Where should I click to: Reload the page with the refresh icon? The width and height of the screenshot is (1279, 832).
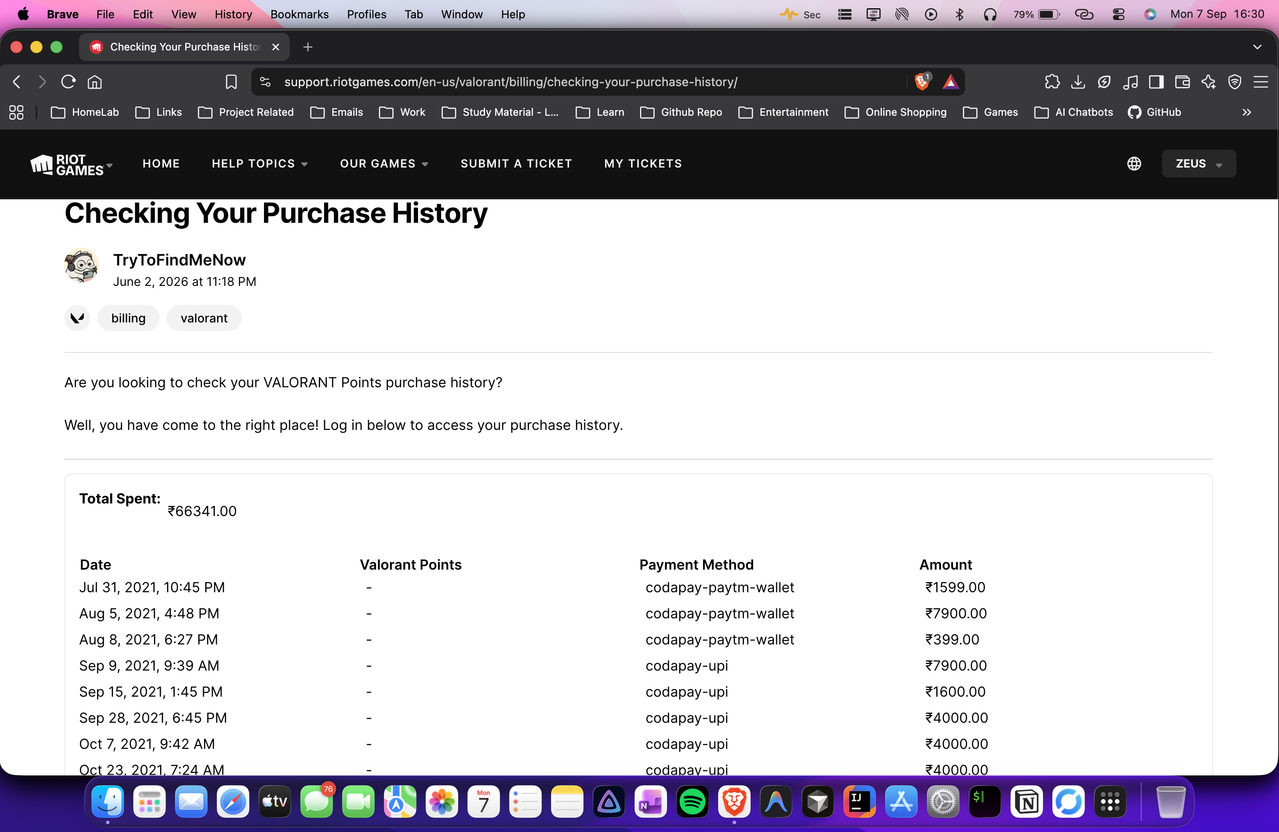click(68, 82)
